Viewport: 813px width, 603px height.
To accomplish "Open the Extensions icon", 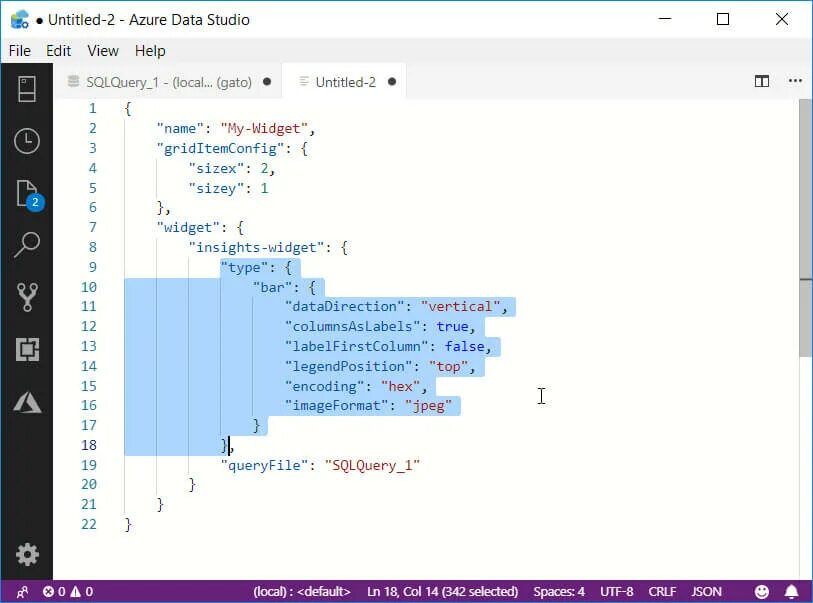I will coord(27,349).
